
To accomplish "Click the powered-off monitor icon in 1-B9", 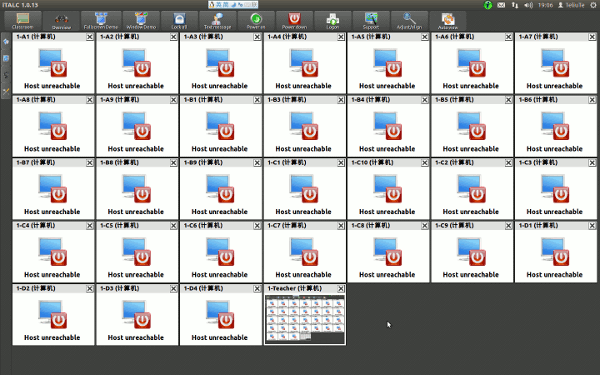I will pyautogui.click(x=220, y=189).
